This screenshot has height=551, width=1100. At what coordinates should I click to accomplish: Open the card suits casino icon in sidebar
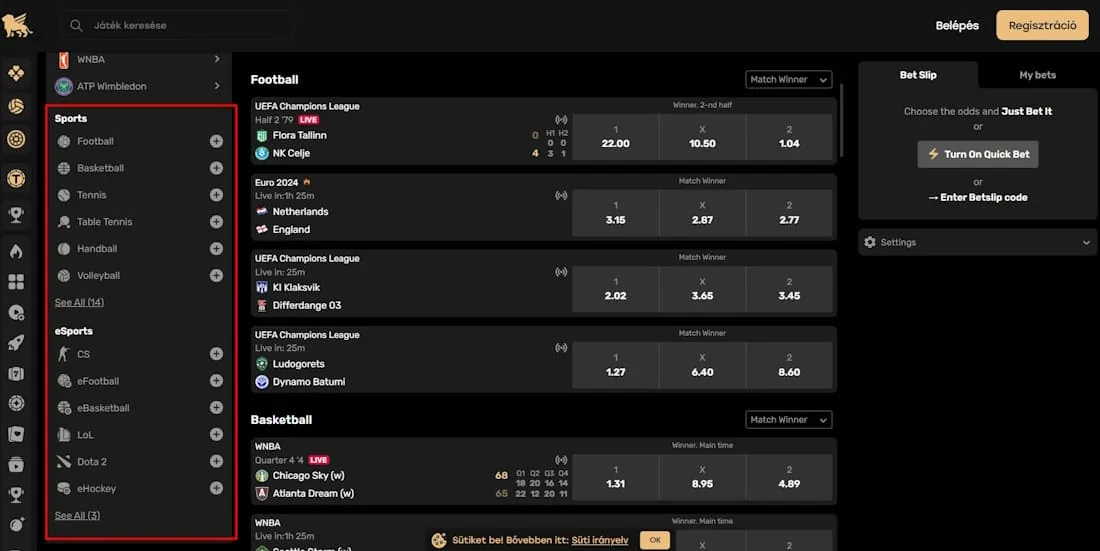16,72
